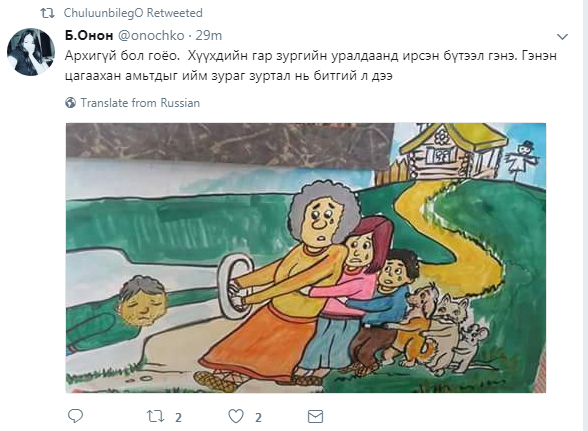Click the small retweet icon beside ChuluunbilegO
588x431 pixels.
47,13
